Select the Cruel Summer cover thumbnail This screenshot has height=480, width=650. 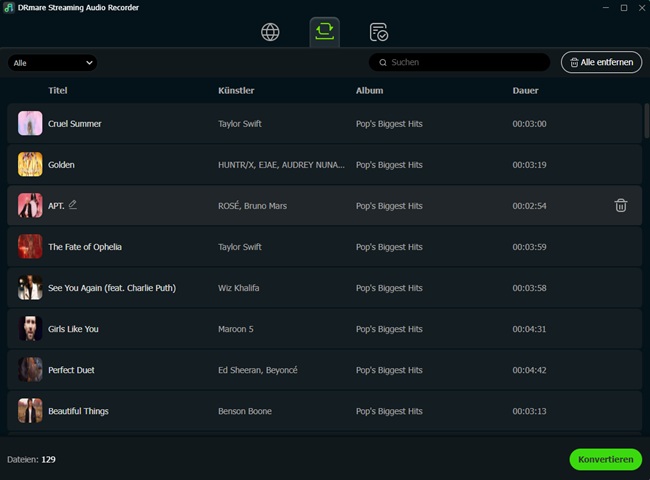[30, 123]
